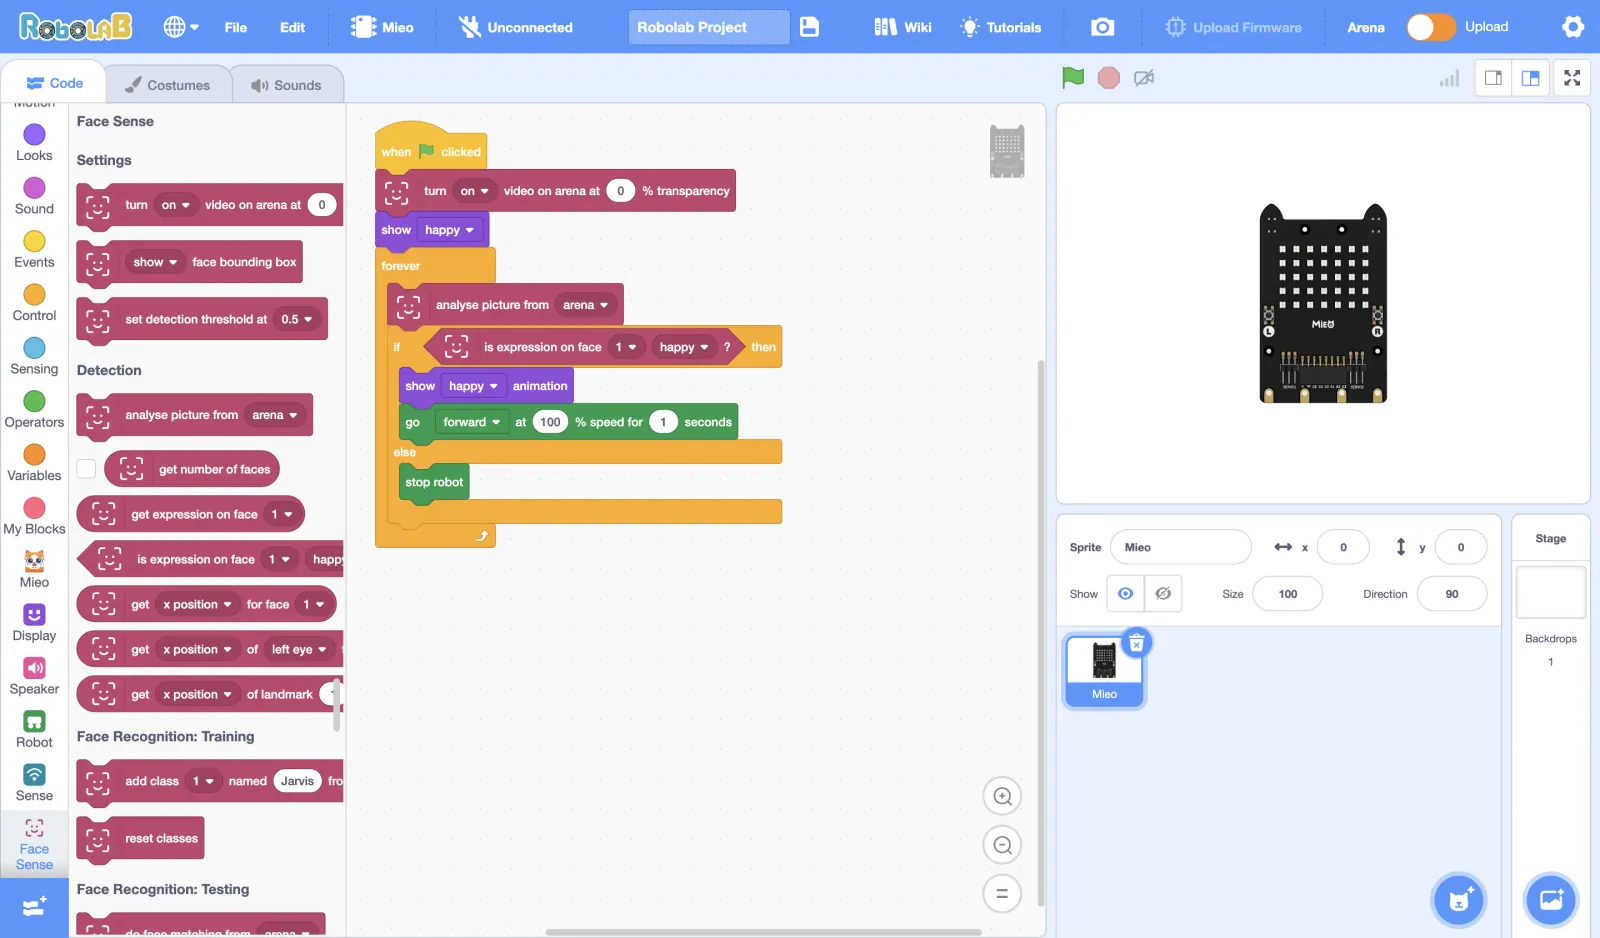
Task: Select the Control block category
Action: (34, 302)
